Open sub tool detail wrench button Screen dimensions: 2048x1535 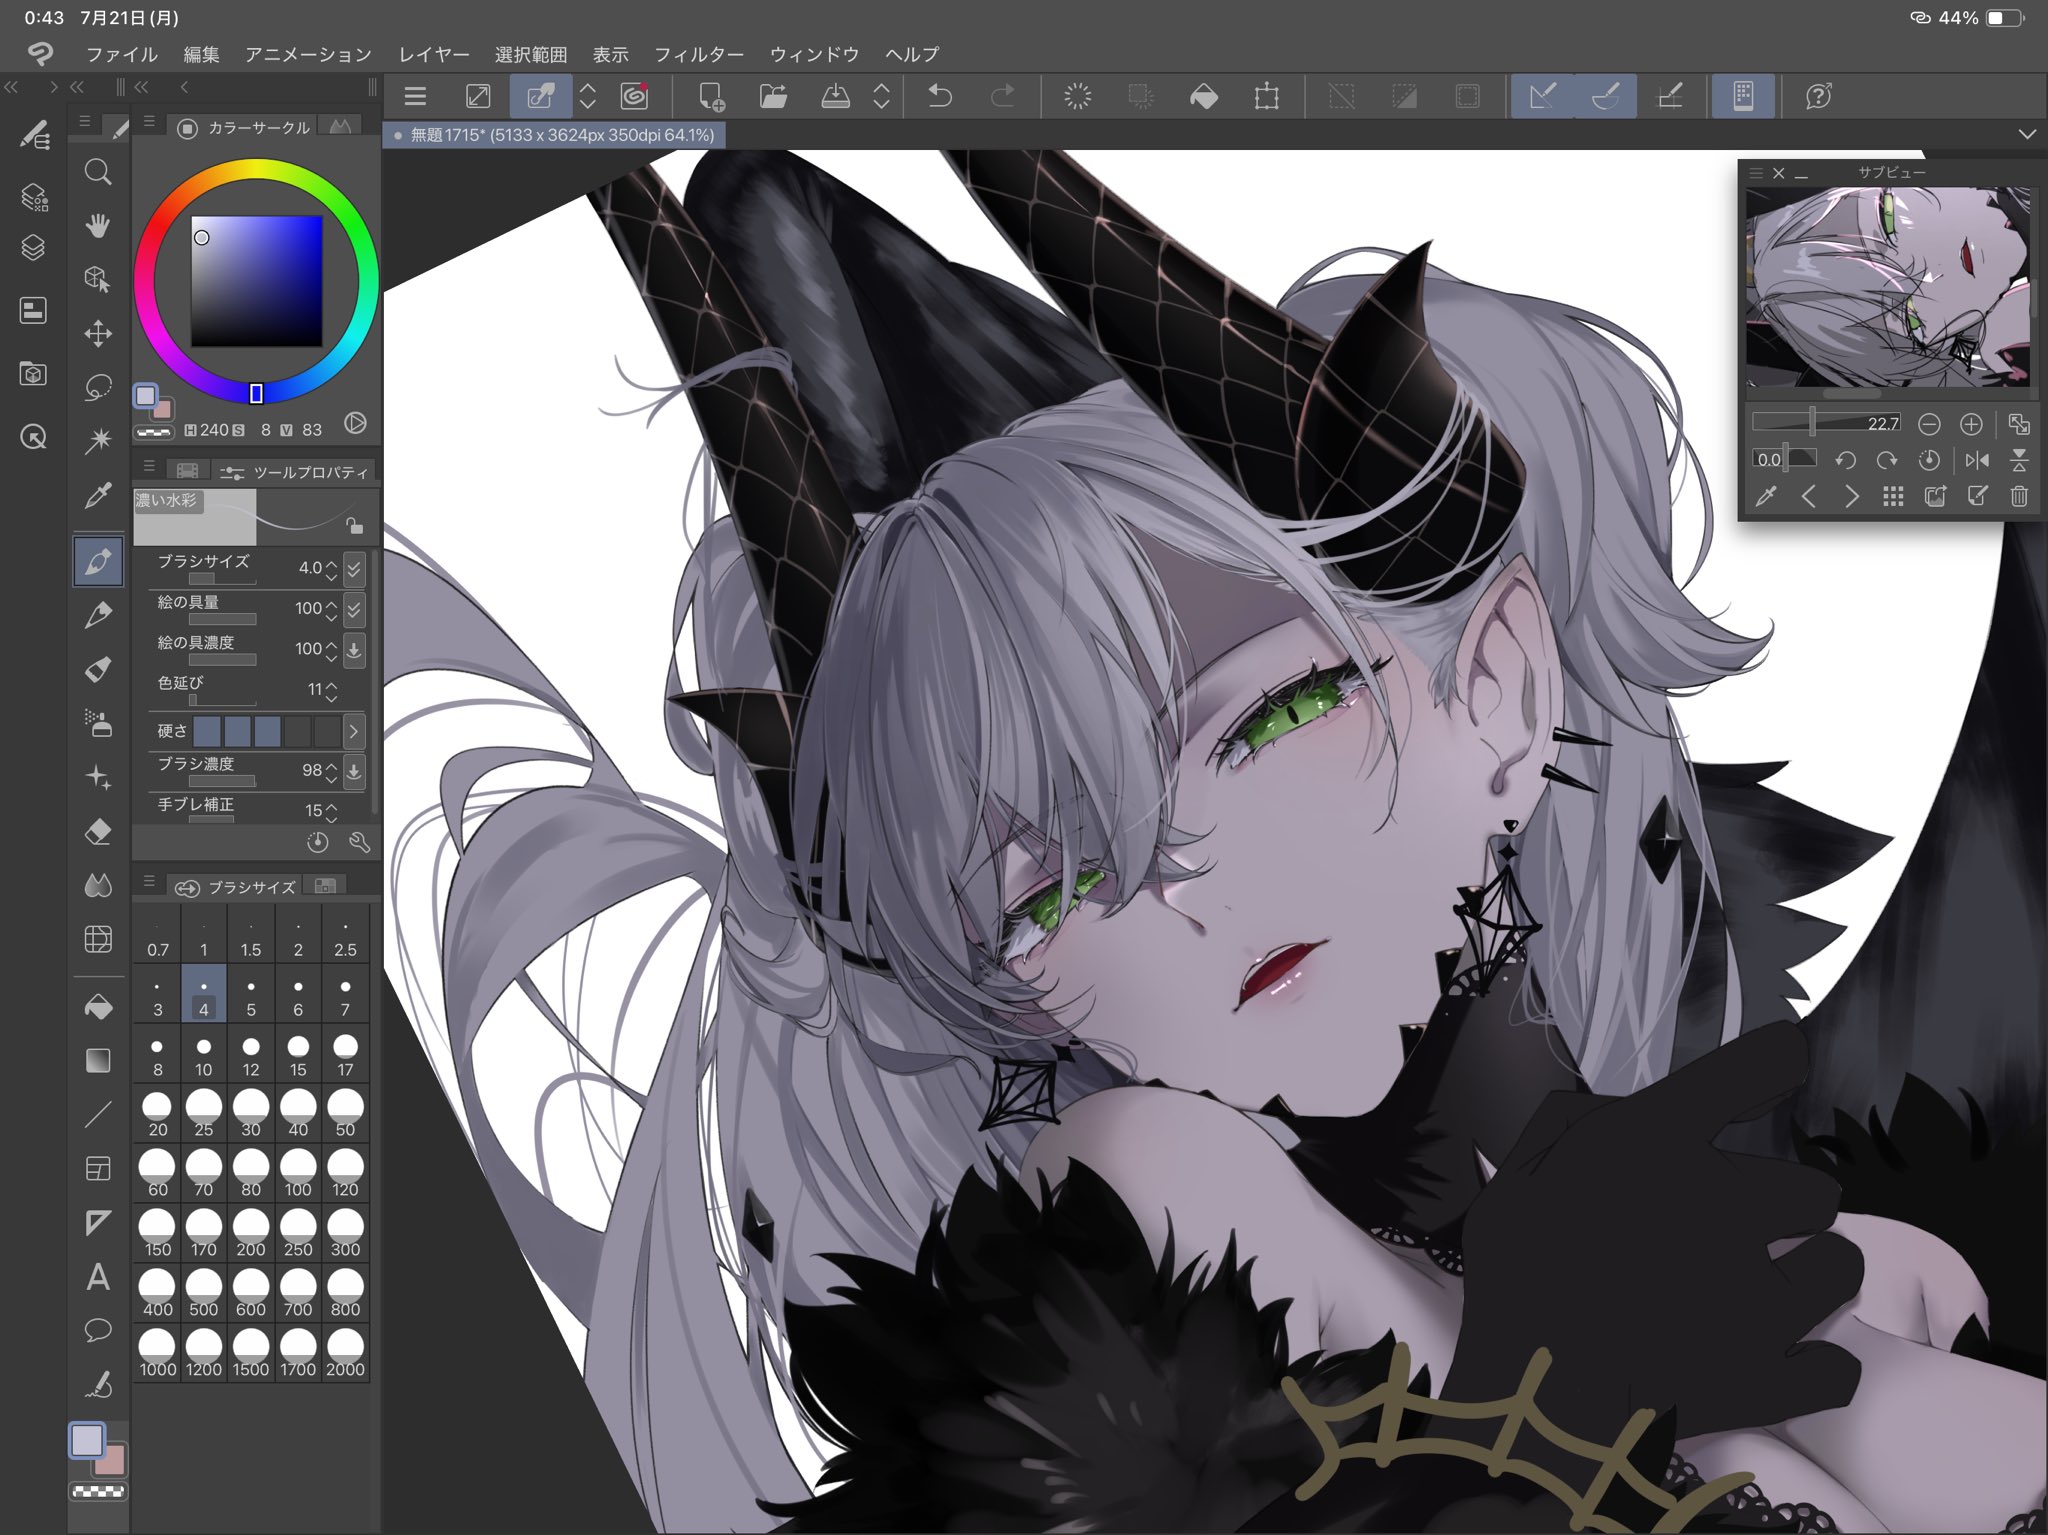tap(359, 842)
